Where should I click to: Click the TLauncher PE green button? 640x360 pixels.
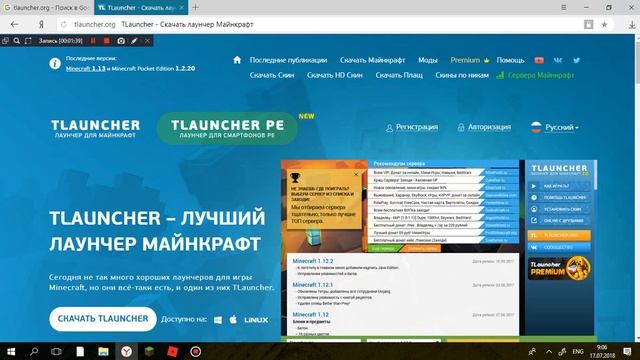click(227, 128)
